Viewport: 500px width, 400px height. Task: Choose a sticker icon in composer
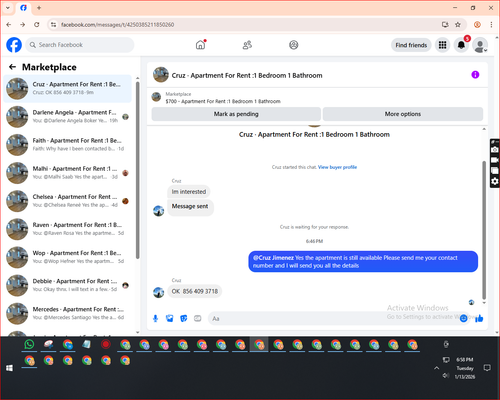184,318
